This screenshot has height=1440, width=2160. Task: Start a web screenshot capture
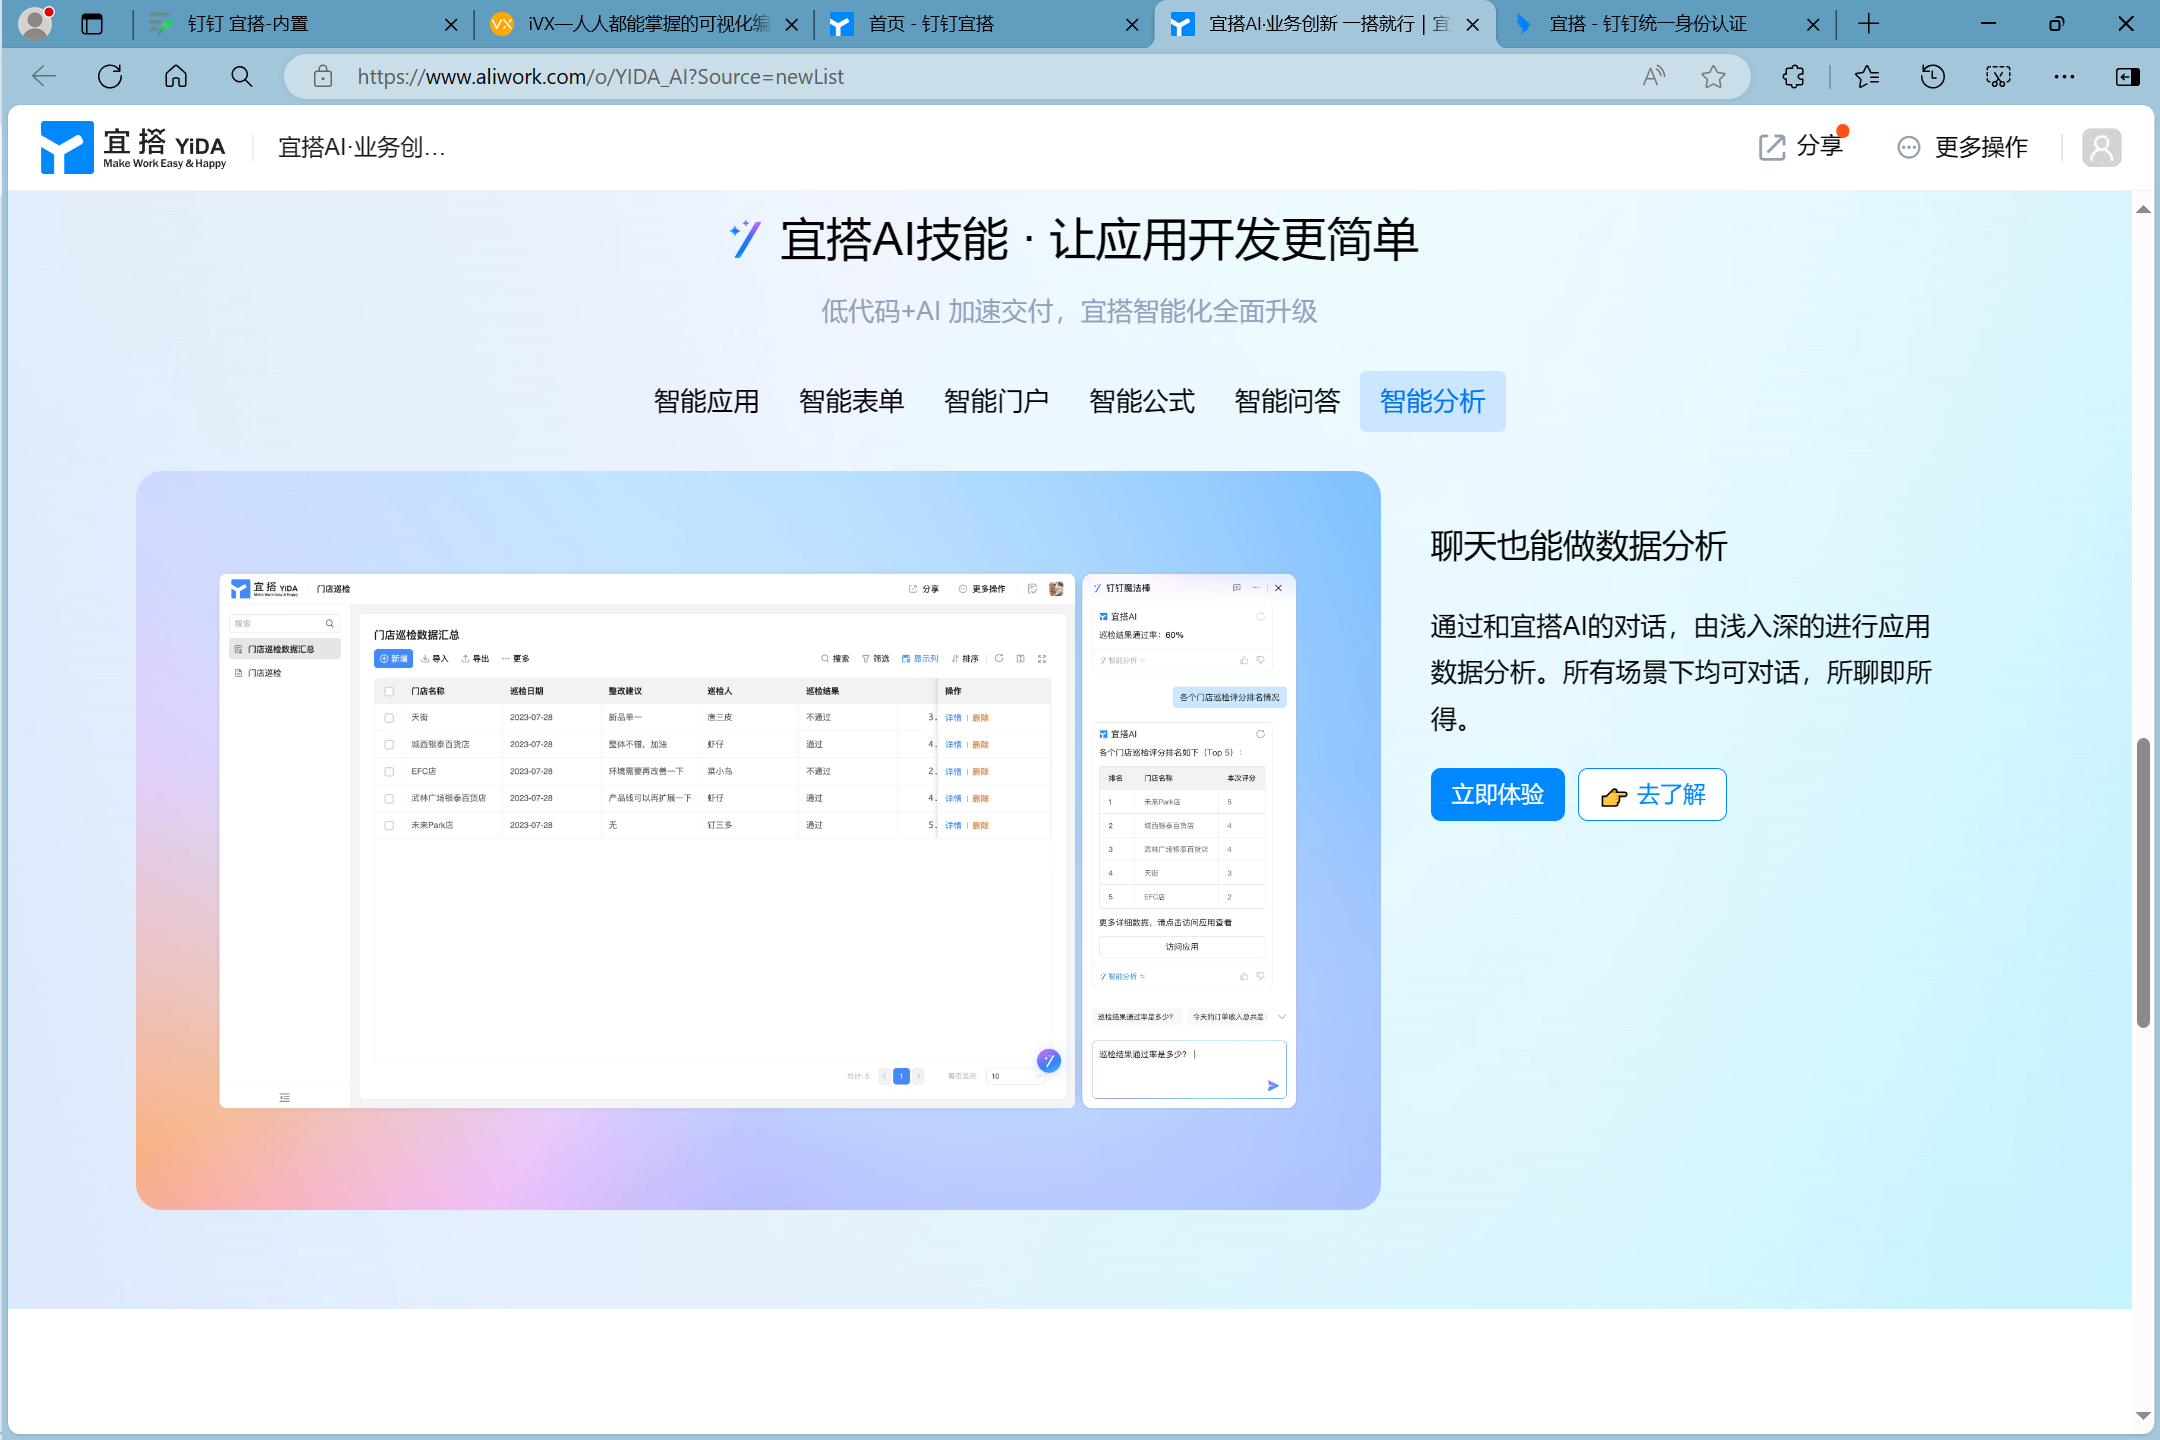click(x=1998, y=76)
